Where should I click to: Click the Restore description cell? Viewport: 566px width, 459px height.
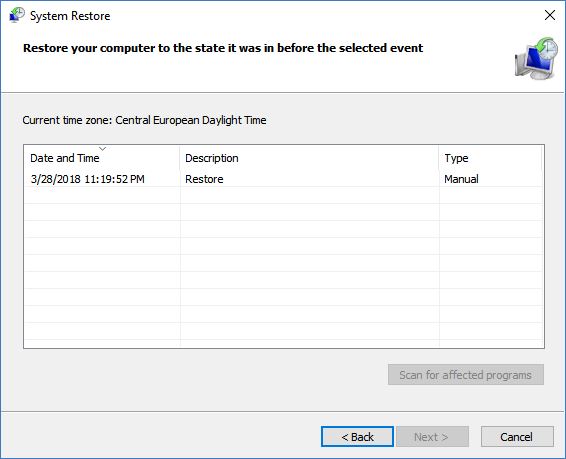[204, 179]
